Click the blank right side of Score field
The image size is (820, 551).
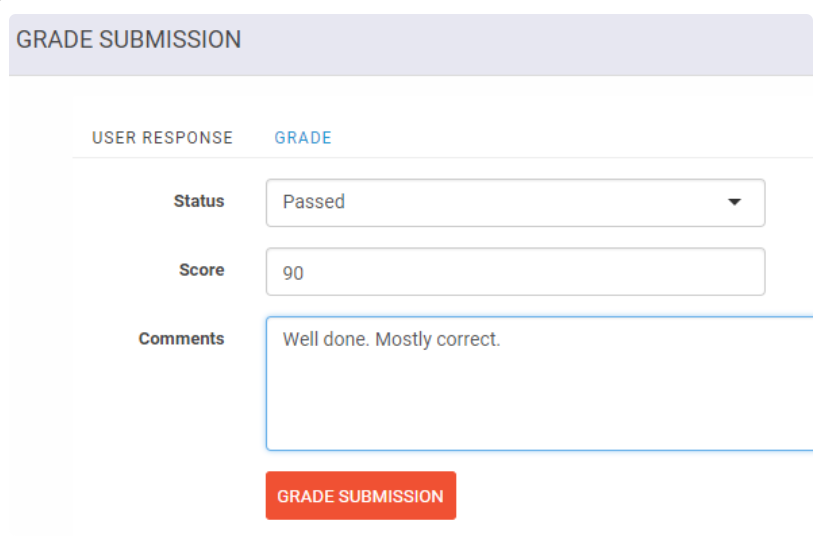click(575, 272)
